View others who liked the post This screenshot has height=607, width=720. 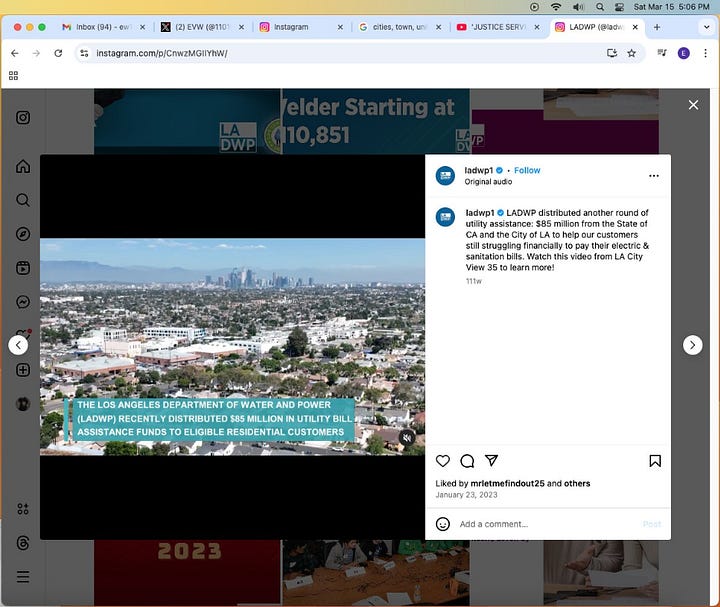(577, 483)
